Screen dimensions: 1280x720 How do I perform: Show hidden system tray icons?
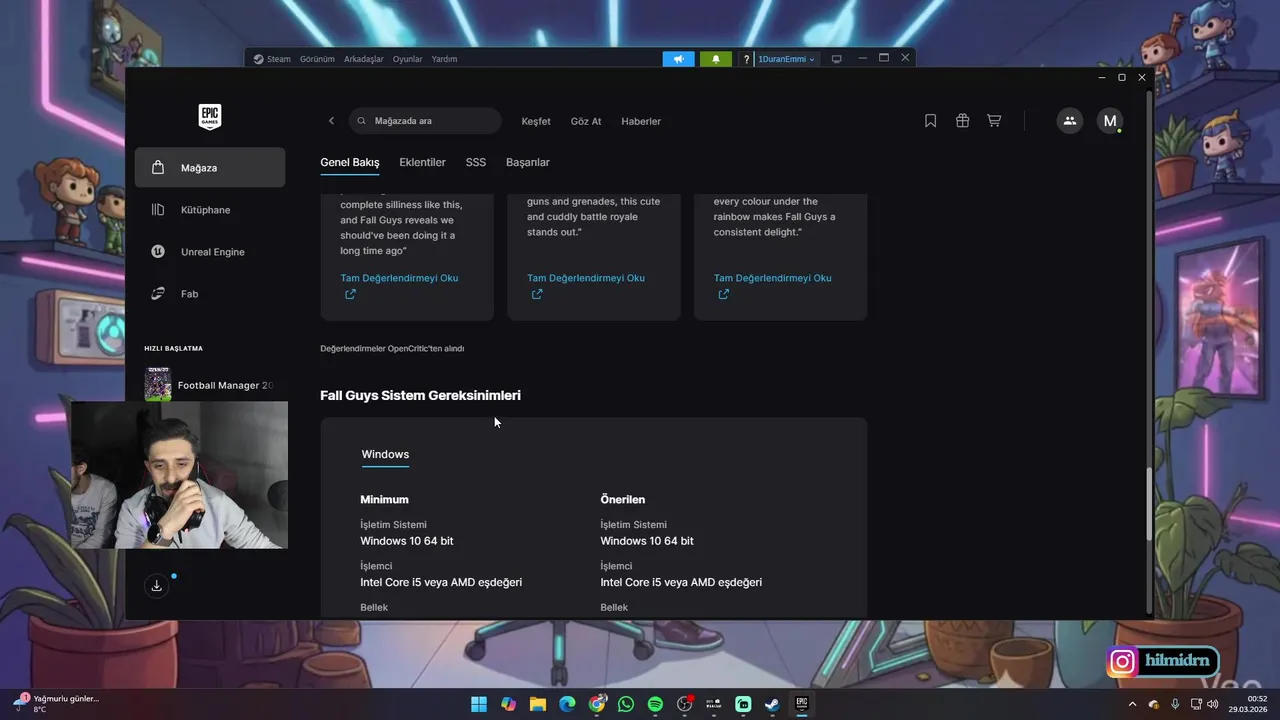[1132, 704]
